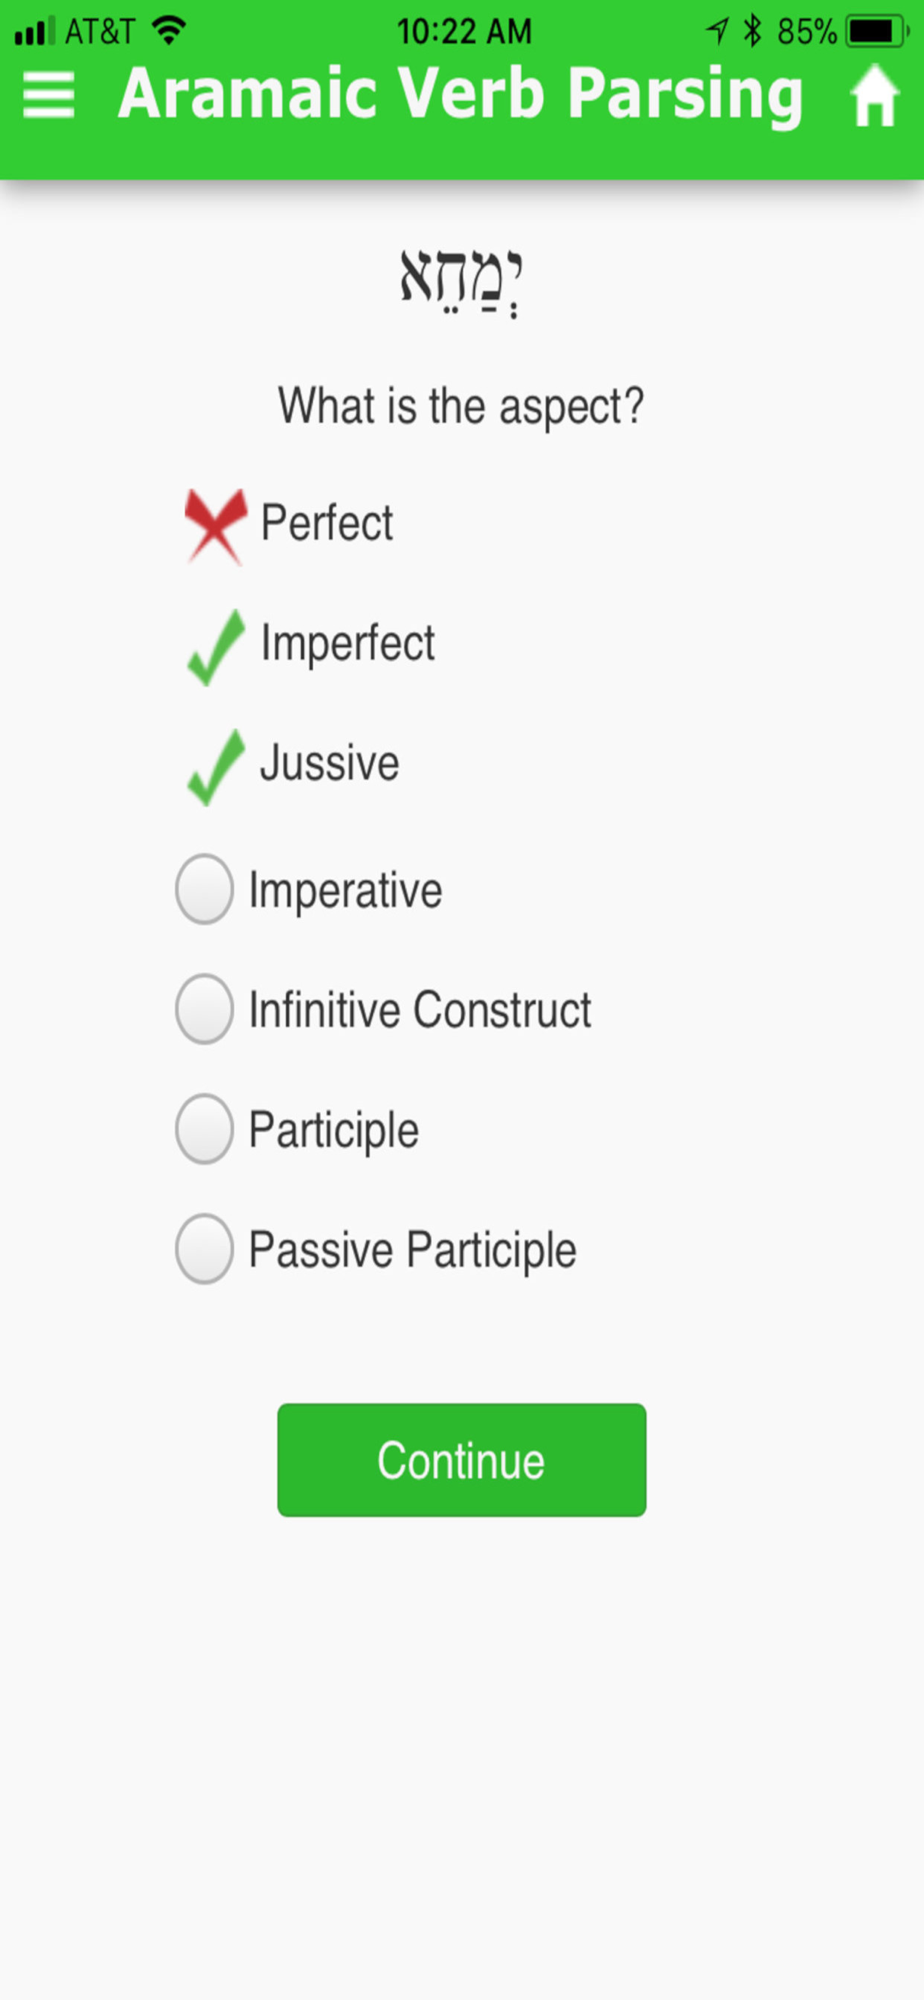Tap the Home icon

point(874,96)
